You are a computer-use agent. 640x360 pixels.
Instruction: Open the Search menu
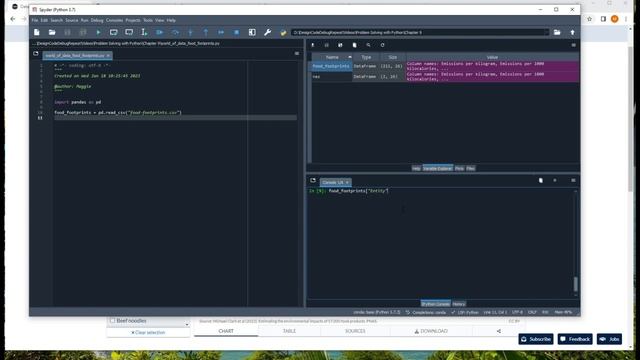click(57, 20)
